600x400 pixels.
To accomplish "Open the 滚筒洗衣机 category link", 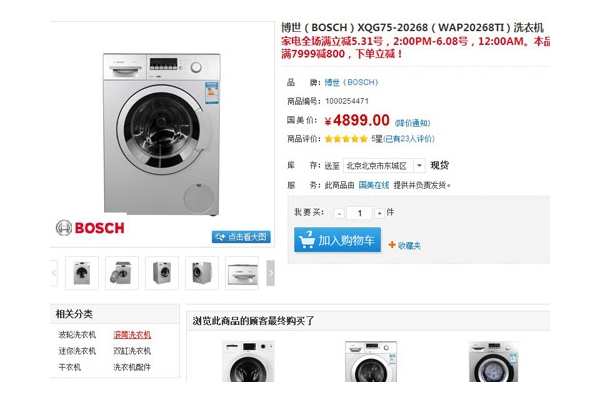I will click(x=132, y=335).
